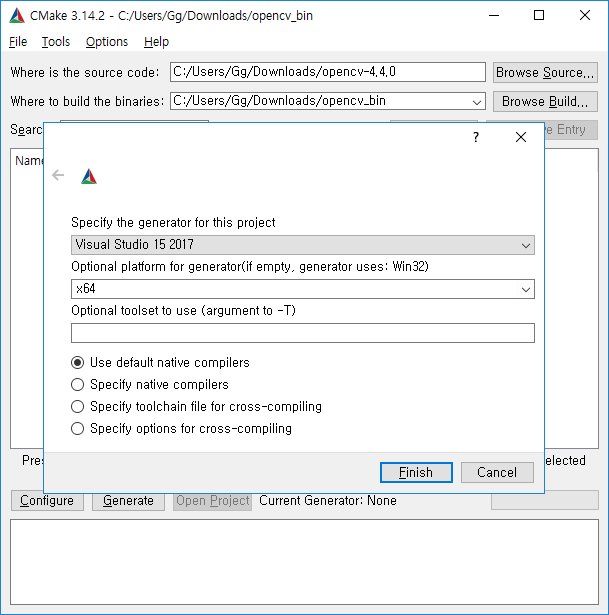The image size is (609, 615).
Task: Open the File menu
Action: coord(18,42)
